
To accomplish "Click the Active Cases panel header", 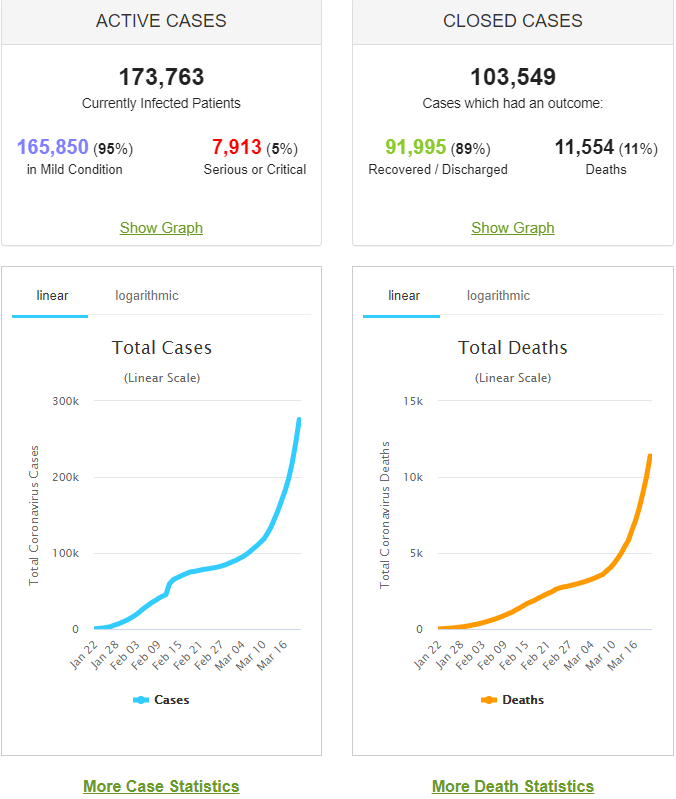I will [x=161, y=21].
